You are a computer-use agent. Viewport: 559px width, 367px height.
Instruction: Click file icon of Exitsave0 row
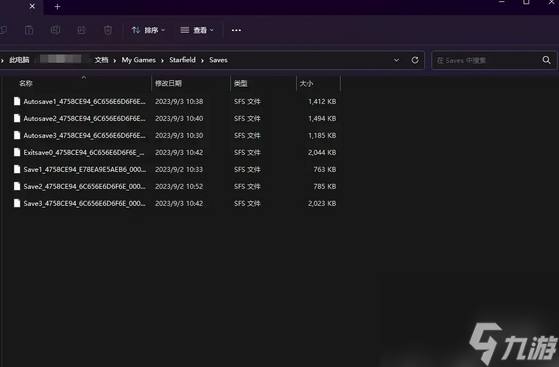click(17, 152)
